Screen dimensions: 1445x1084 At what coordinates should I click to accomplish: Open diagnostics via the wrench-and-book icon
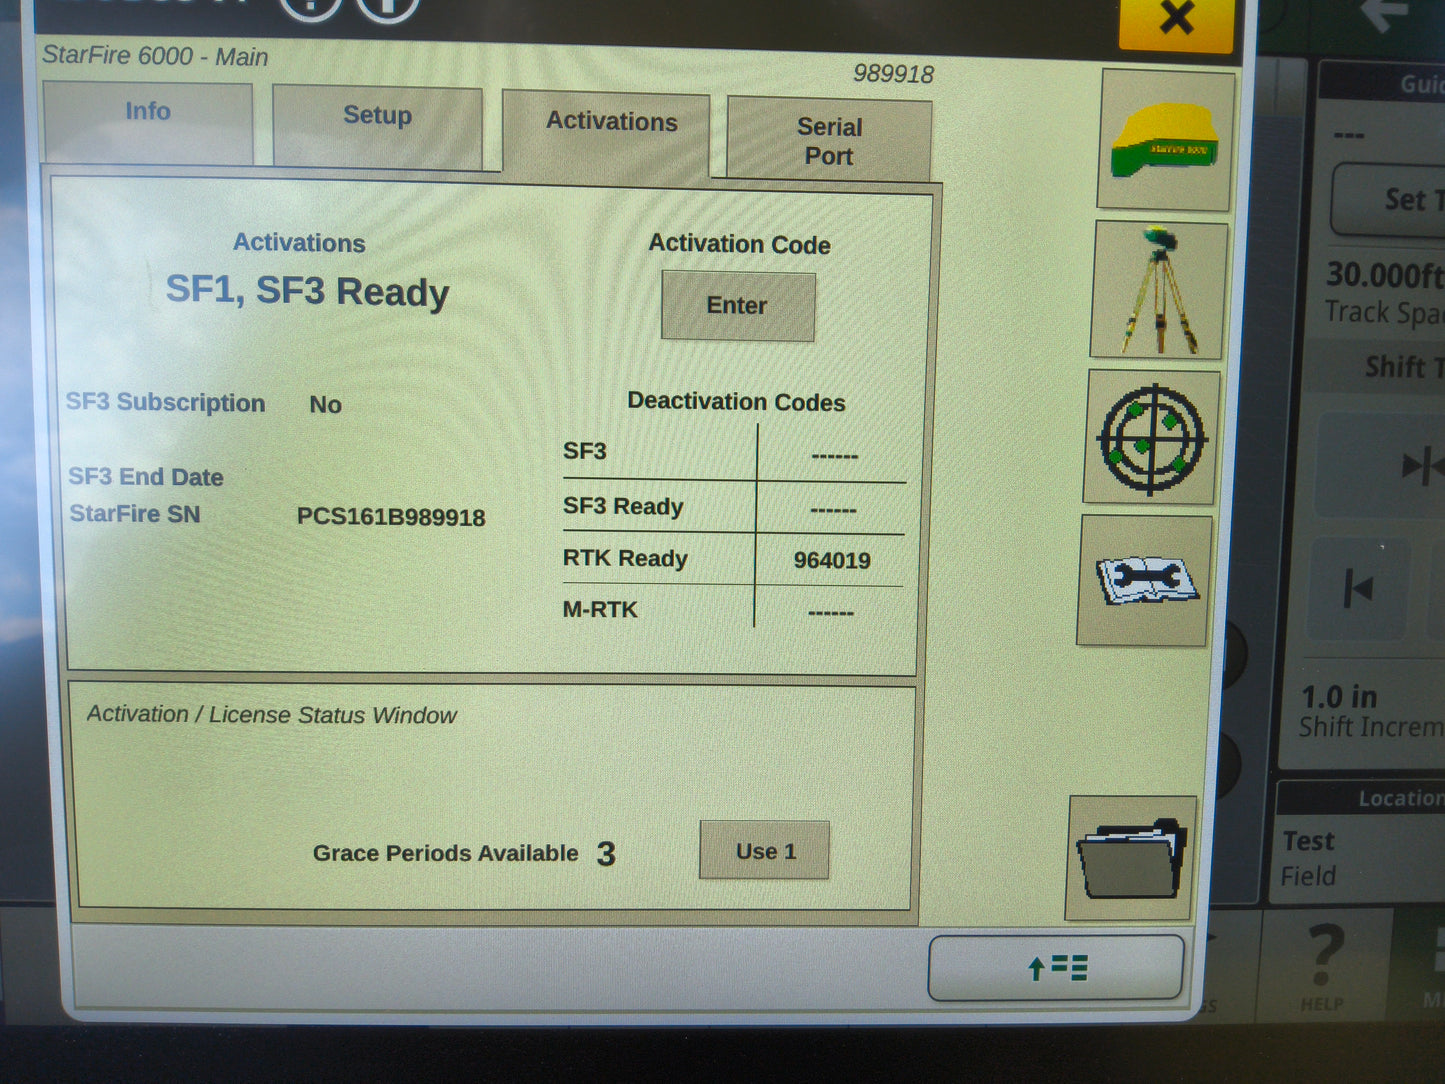pyautogui.click(x=1145, y=582)
